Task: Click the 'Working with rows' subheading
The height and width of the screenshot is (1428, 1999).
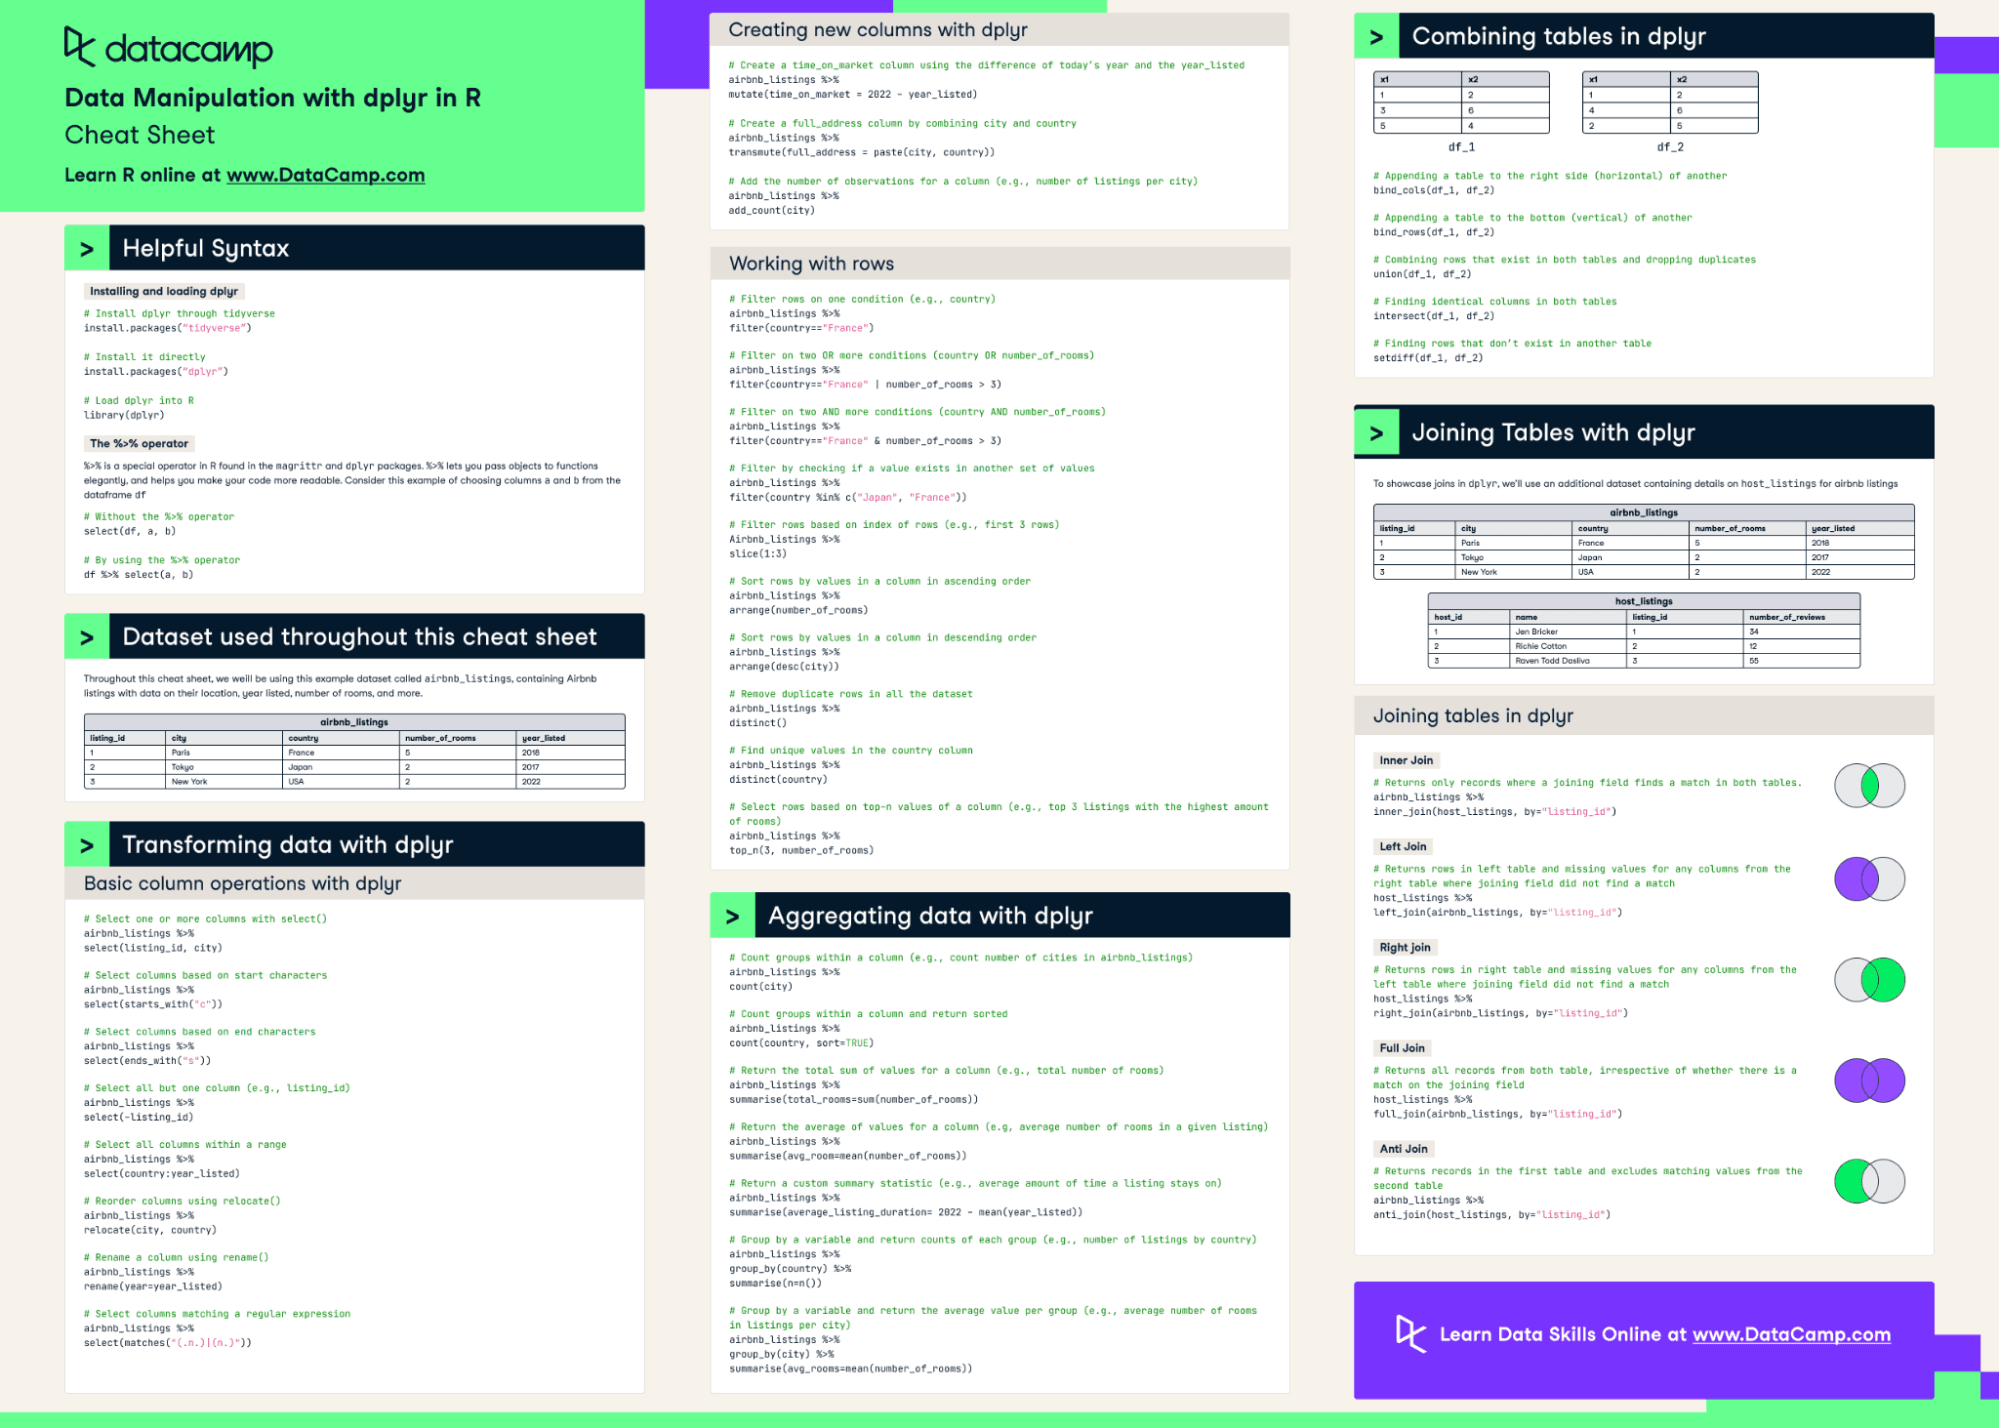Action: (x=812, y=264)
